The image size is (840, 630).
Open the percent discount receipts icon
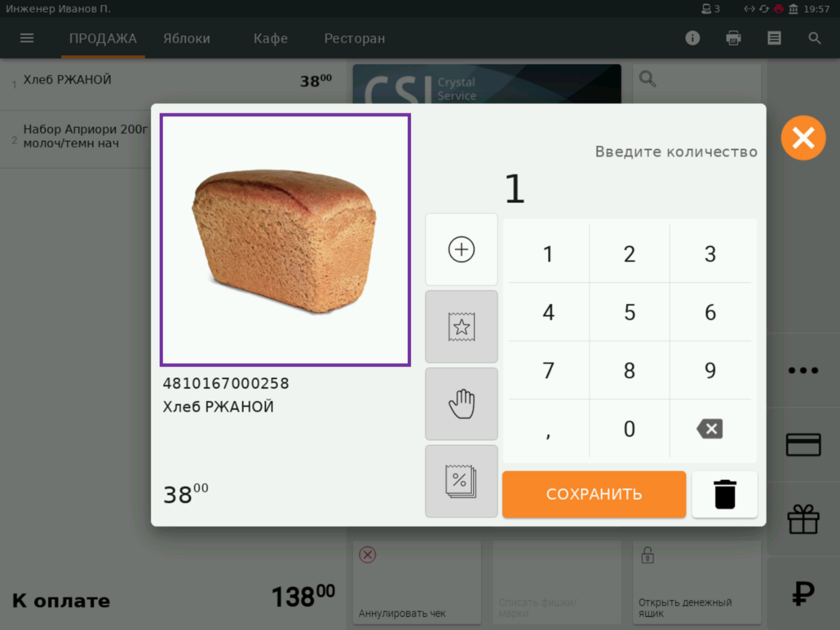click(x=461, y=481)
